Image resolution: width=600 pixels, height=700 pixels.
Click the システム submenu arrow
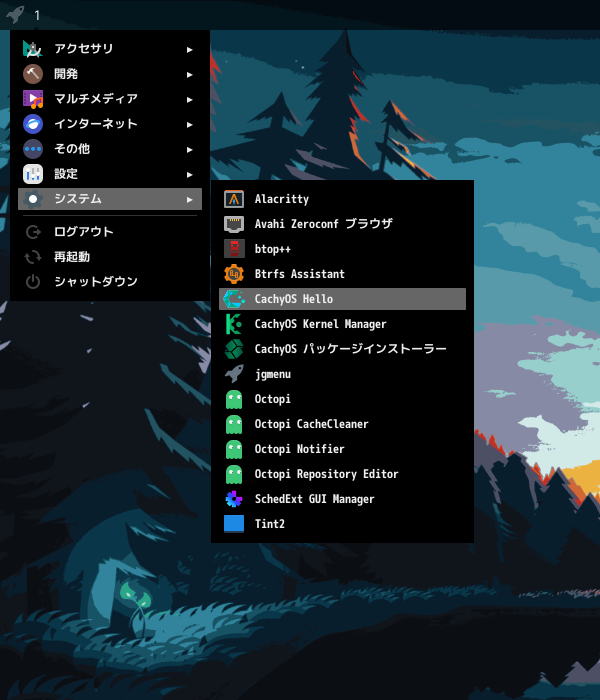pos(190,200)
